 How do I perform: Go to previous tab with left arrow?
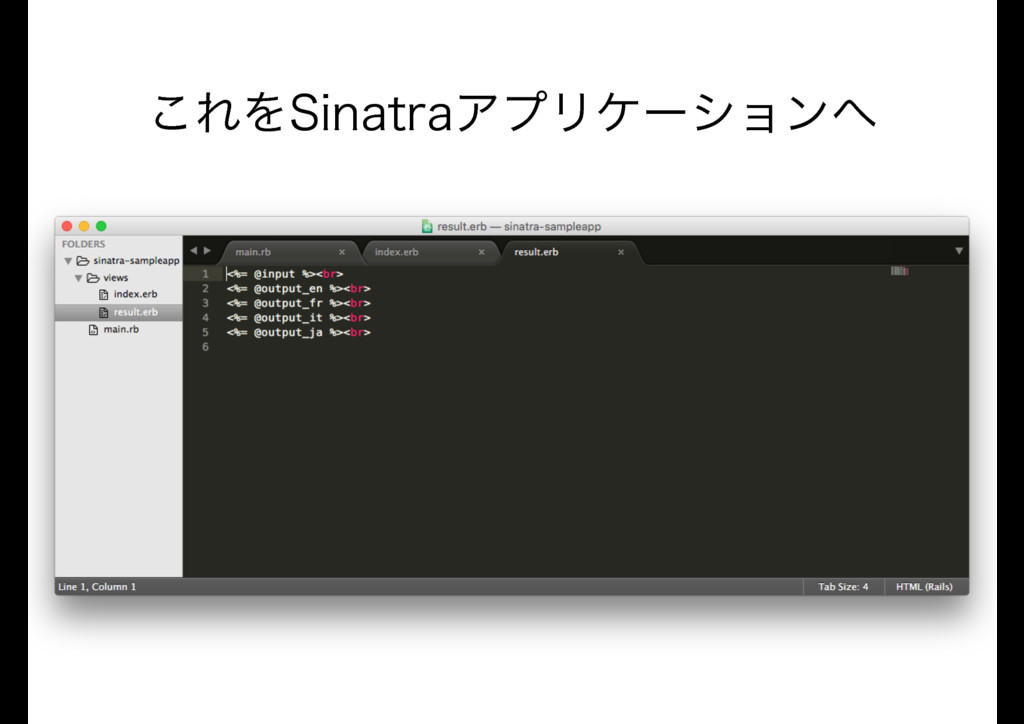pos(193,251)
